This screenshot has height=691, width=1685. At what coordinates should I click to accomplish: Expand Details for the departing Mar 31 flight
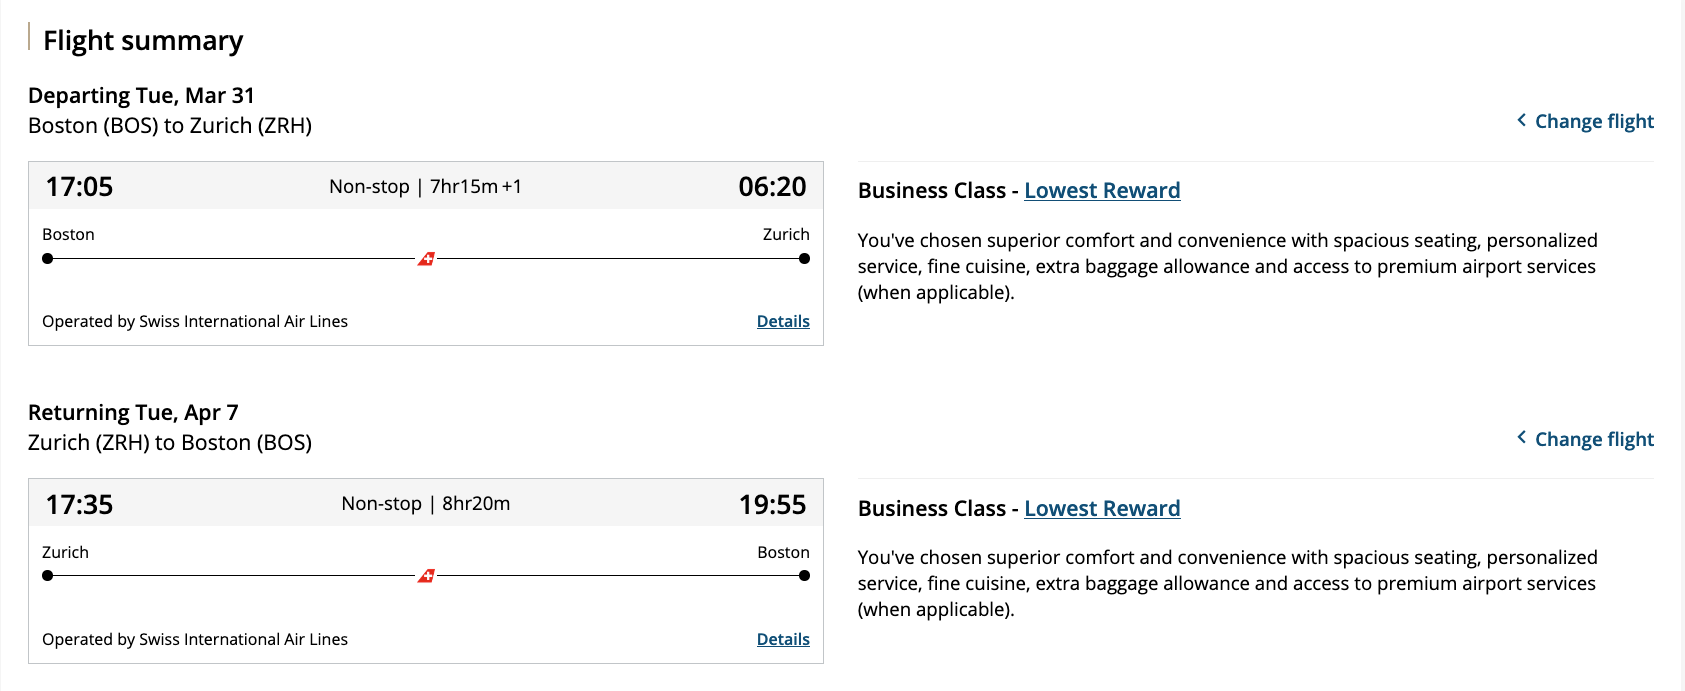click(783, 321)
